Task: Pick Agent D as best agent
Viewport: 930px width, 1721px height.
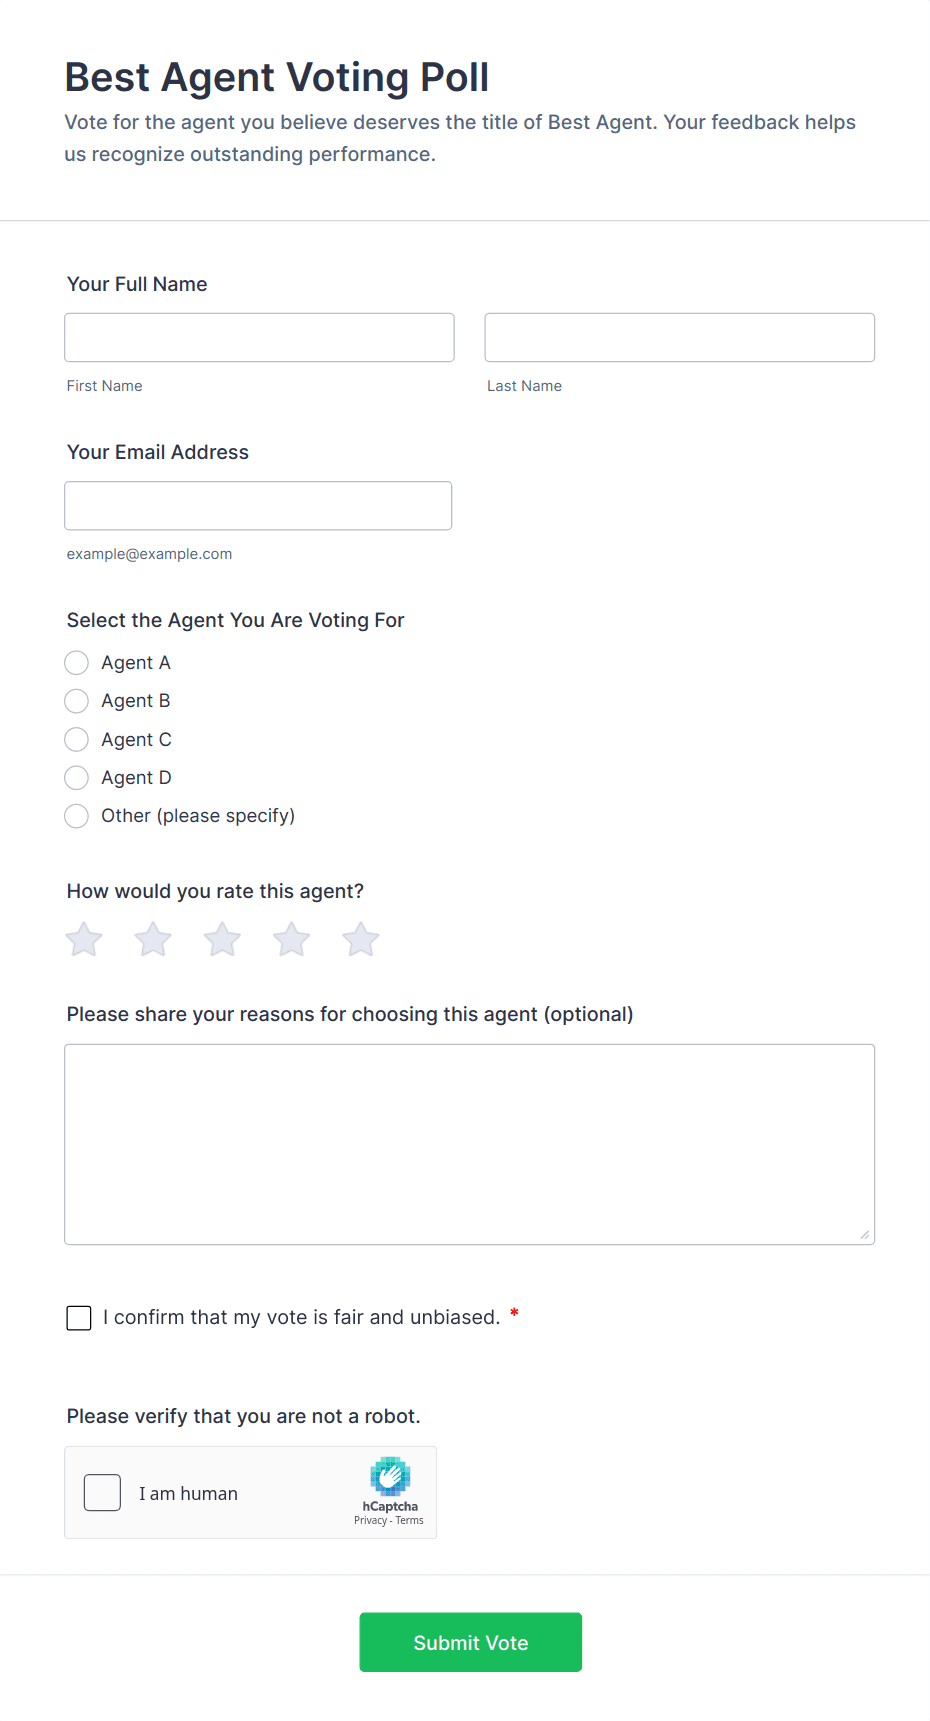Action: 76,777
